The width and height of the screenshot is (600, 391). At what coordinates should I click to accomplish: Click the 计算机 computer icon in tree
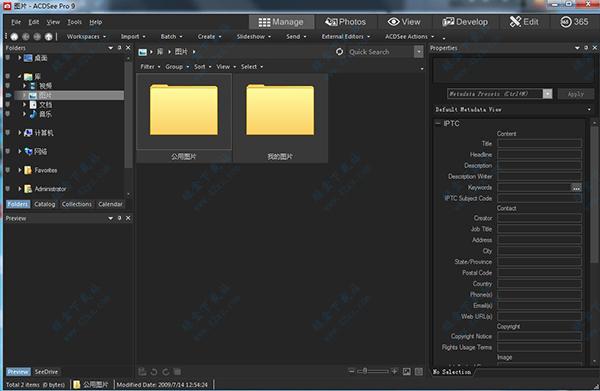click(28, 133)
